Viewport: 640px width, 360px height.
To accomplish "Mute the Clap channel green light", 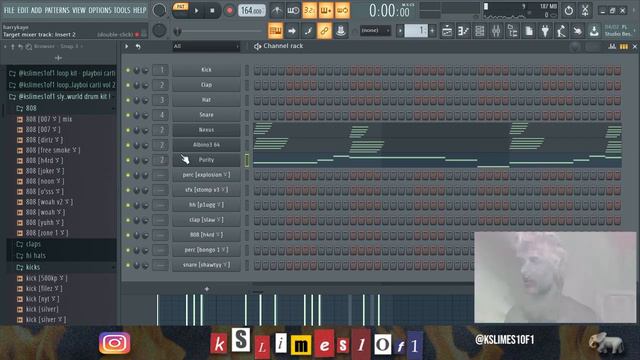I will click(128, 85).
